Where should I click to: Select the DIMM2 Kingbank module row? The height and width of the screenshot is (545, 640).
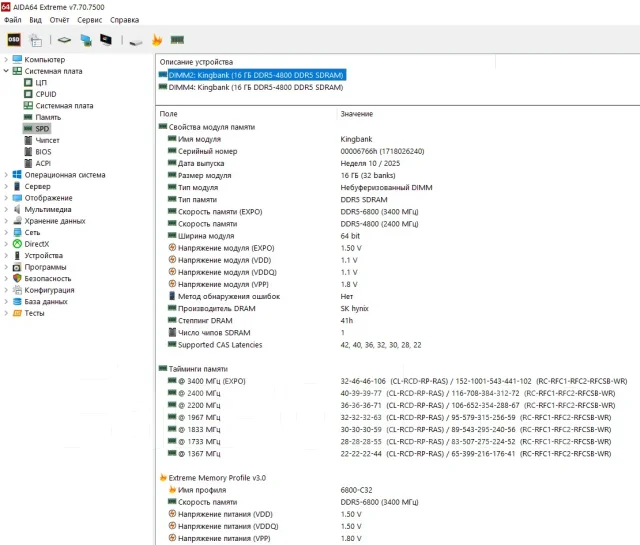pyautogui.click(x=256, y=75)
